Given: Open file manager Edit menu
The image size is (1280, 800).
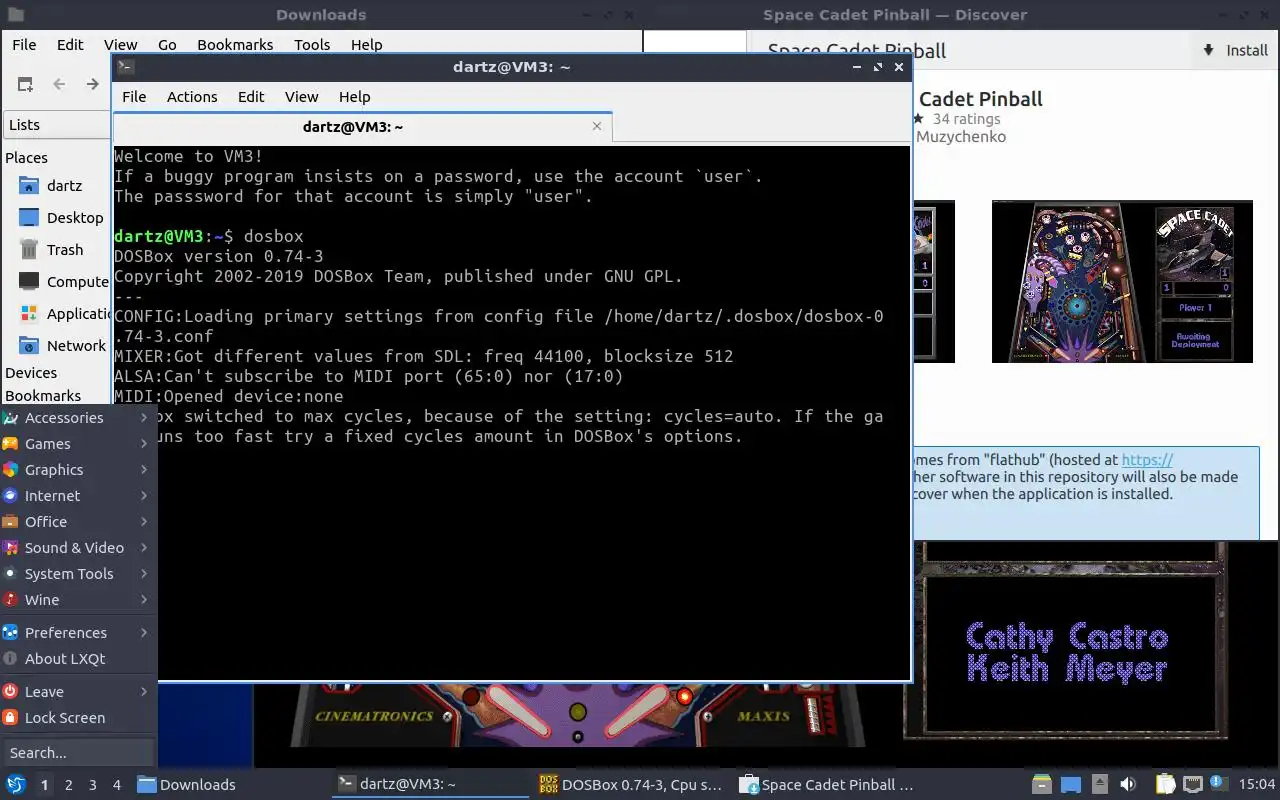Looking at the screenshot, I should 70,45.
